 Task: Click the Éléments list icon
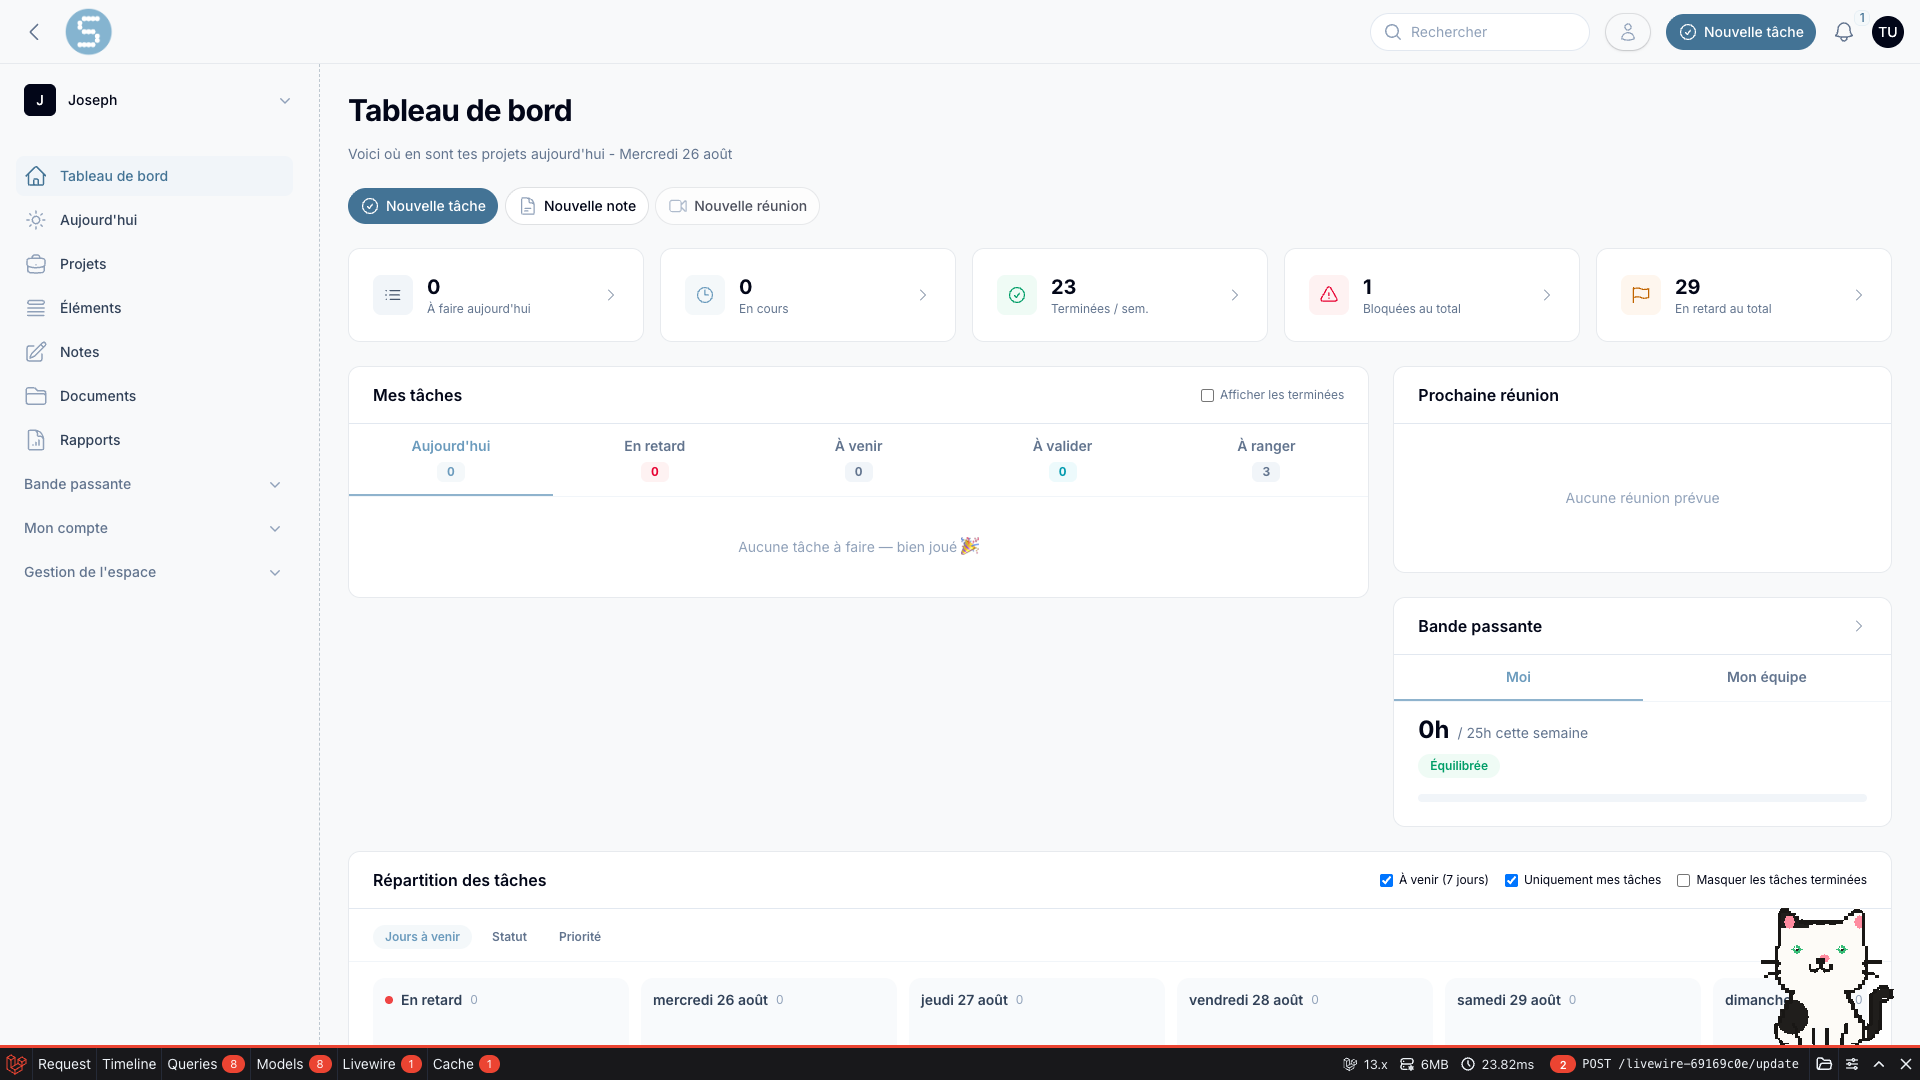point(36,308)
